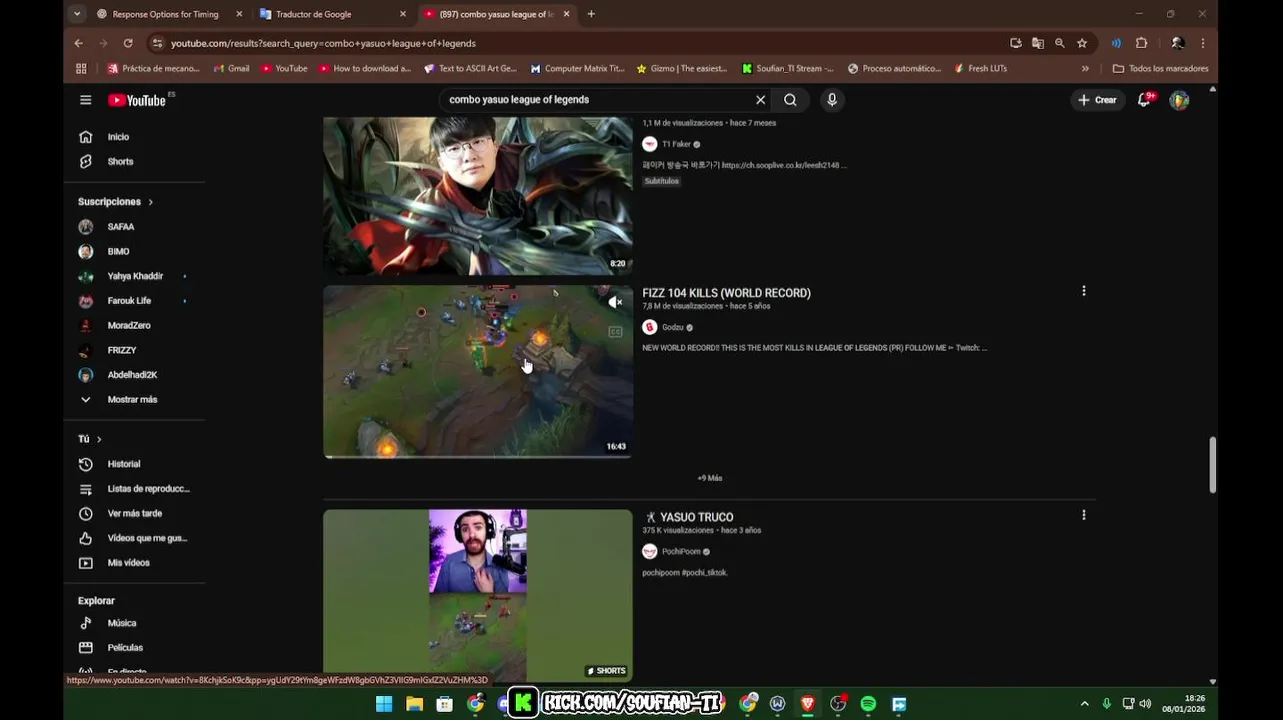This screenshot has width=1283, height=720.
Task: Clear the search box with the X
Action: click(x=760, y=100)
